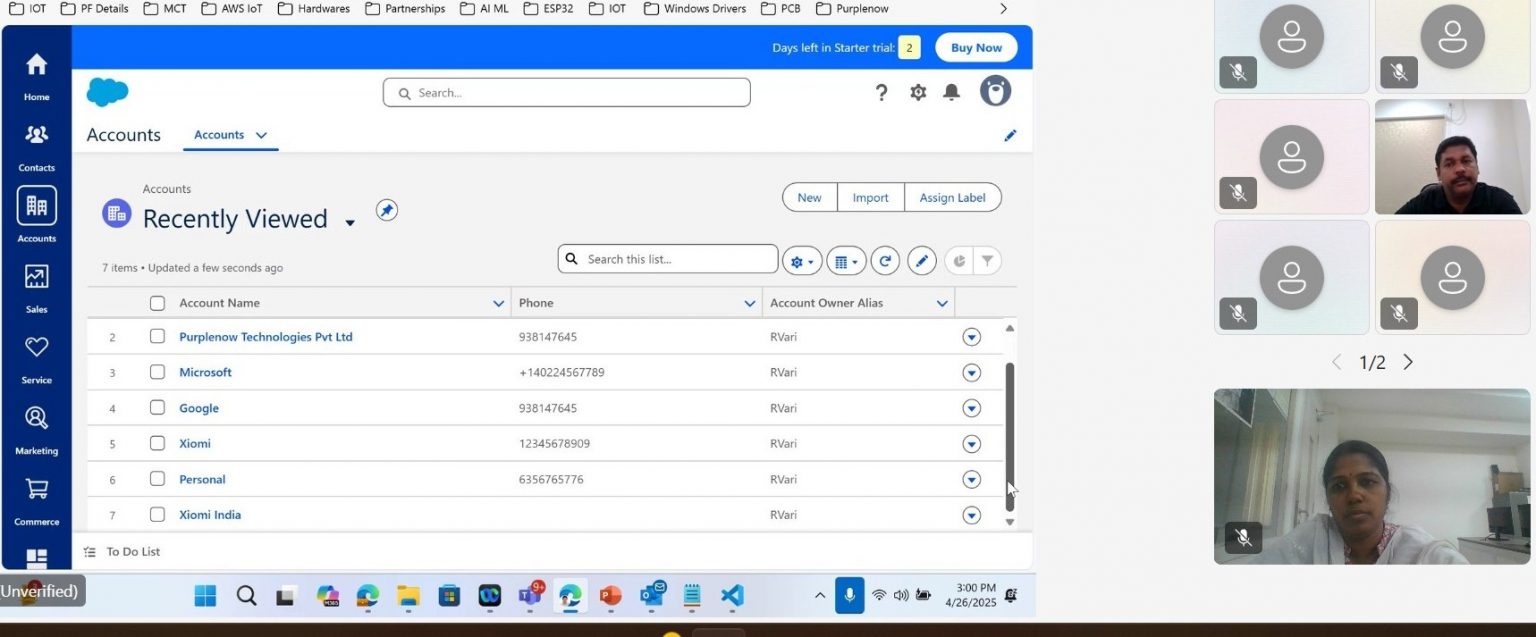Open row actions dropdown for Xiomi
This screenshot has height=637, width=1536.
tap(971, 444)
